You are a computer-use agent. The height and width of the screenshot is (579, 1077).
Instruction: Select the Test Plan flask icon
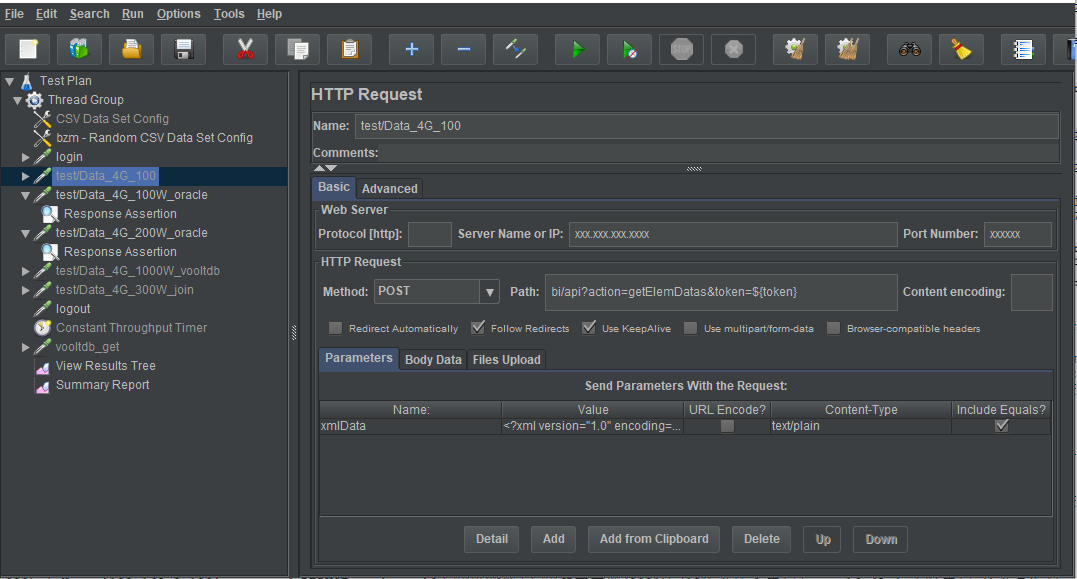[x=26, y=81]
